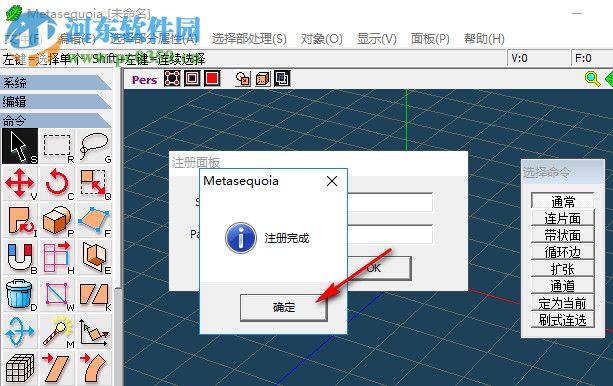
Task: Minimize the Metasequoia main window
Action: (577, 13)
